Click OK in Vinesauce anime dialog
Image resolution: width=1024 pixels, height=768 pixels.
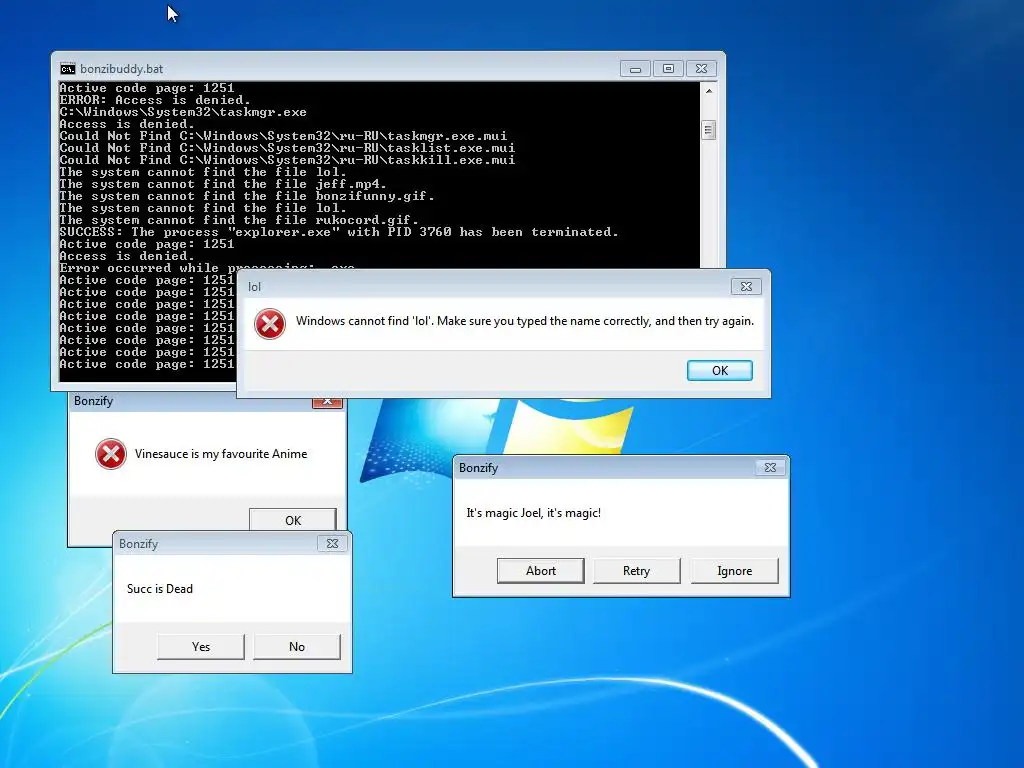click(293, 520)
